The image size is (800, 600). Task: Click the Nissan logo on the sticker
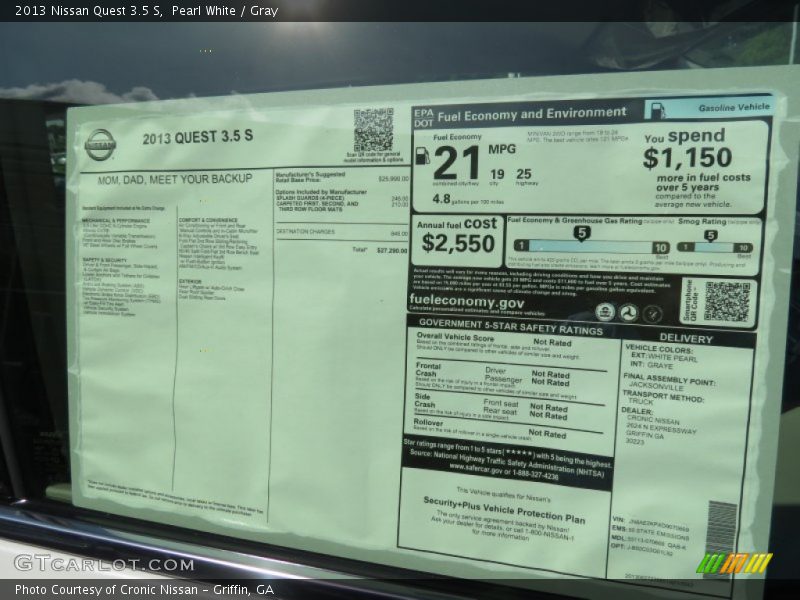(x=100, y=145)
